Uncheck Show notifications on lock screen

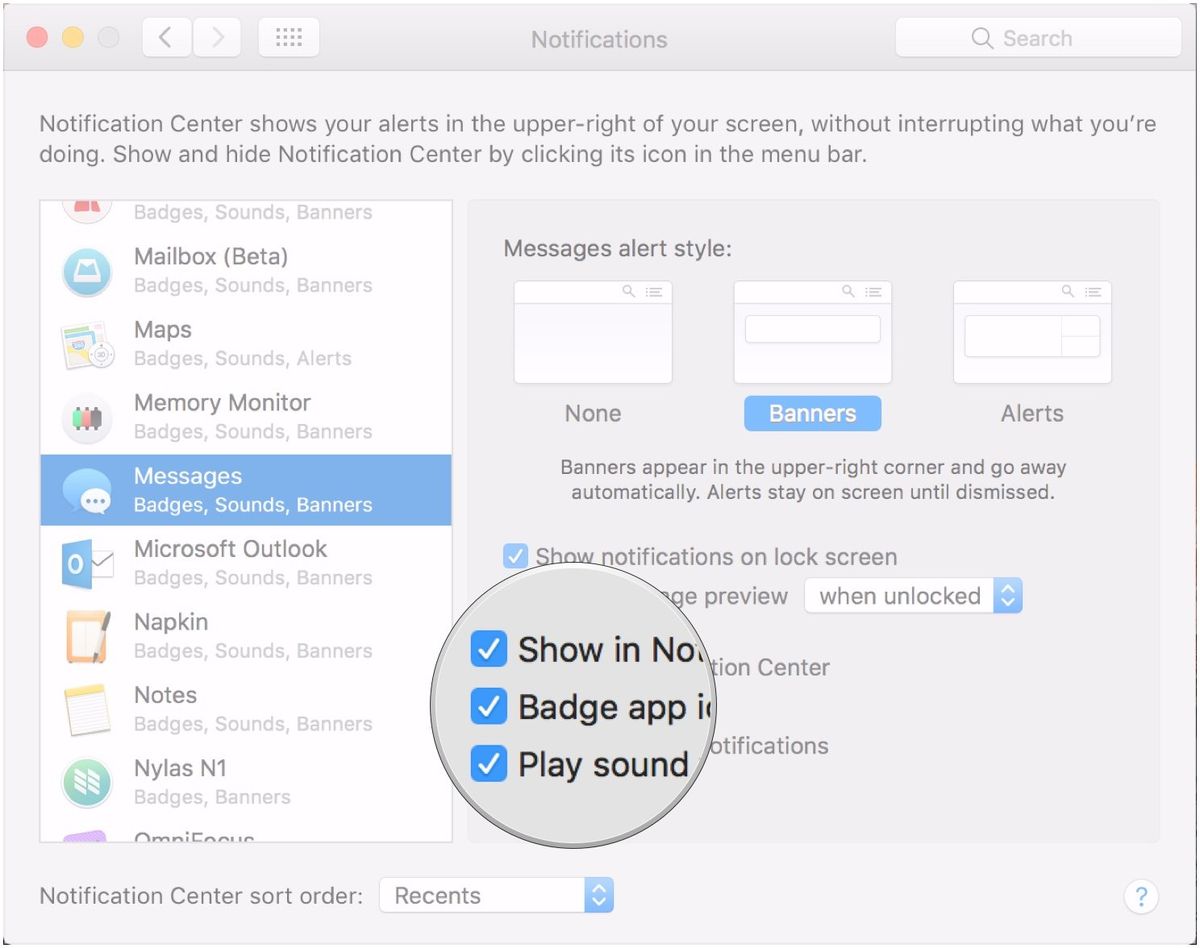pos(514,556)
